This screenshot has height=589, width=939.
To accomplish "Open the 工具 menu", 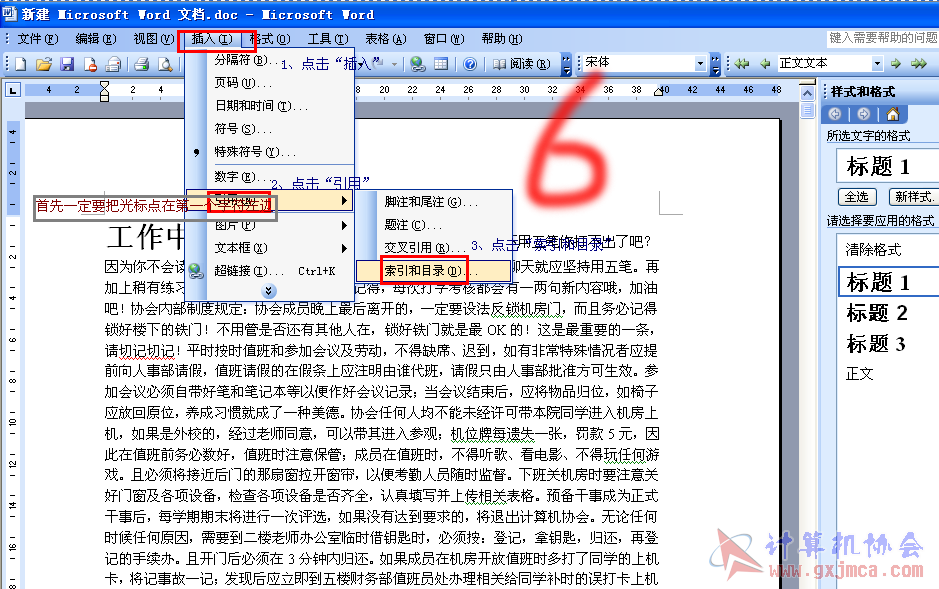I will point(328,39).
